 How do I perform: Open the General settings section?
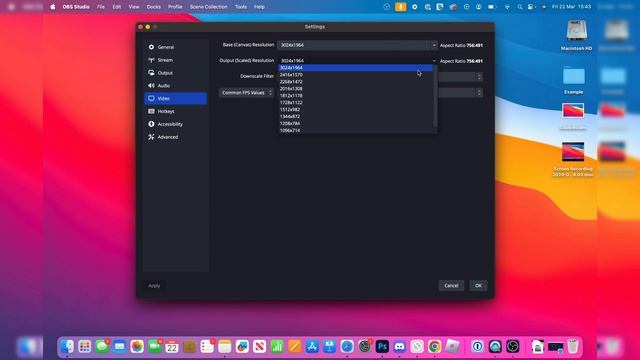pyautogui.click(x=176, y=47)
